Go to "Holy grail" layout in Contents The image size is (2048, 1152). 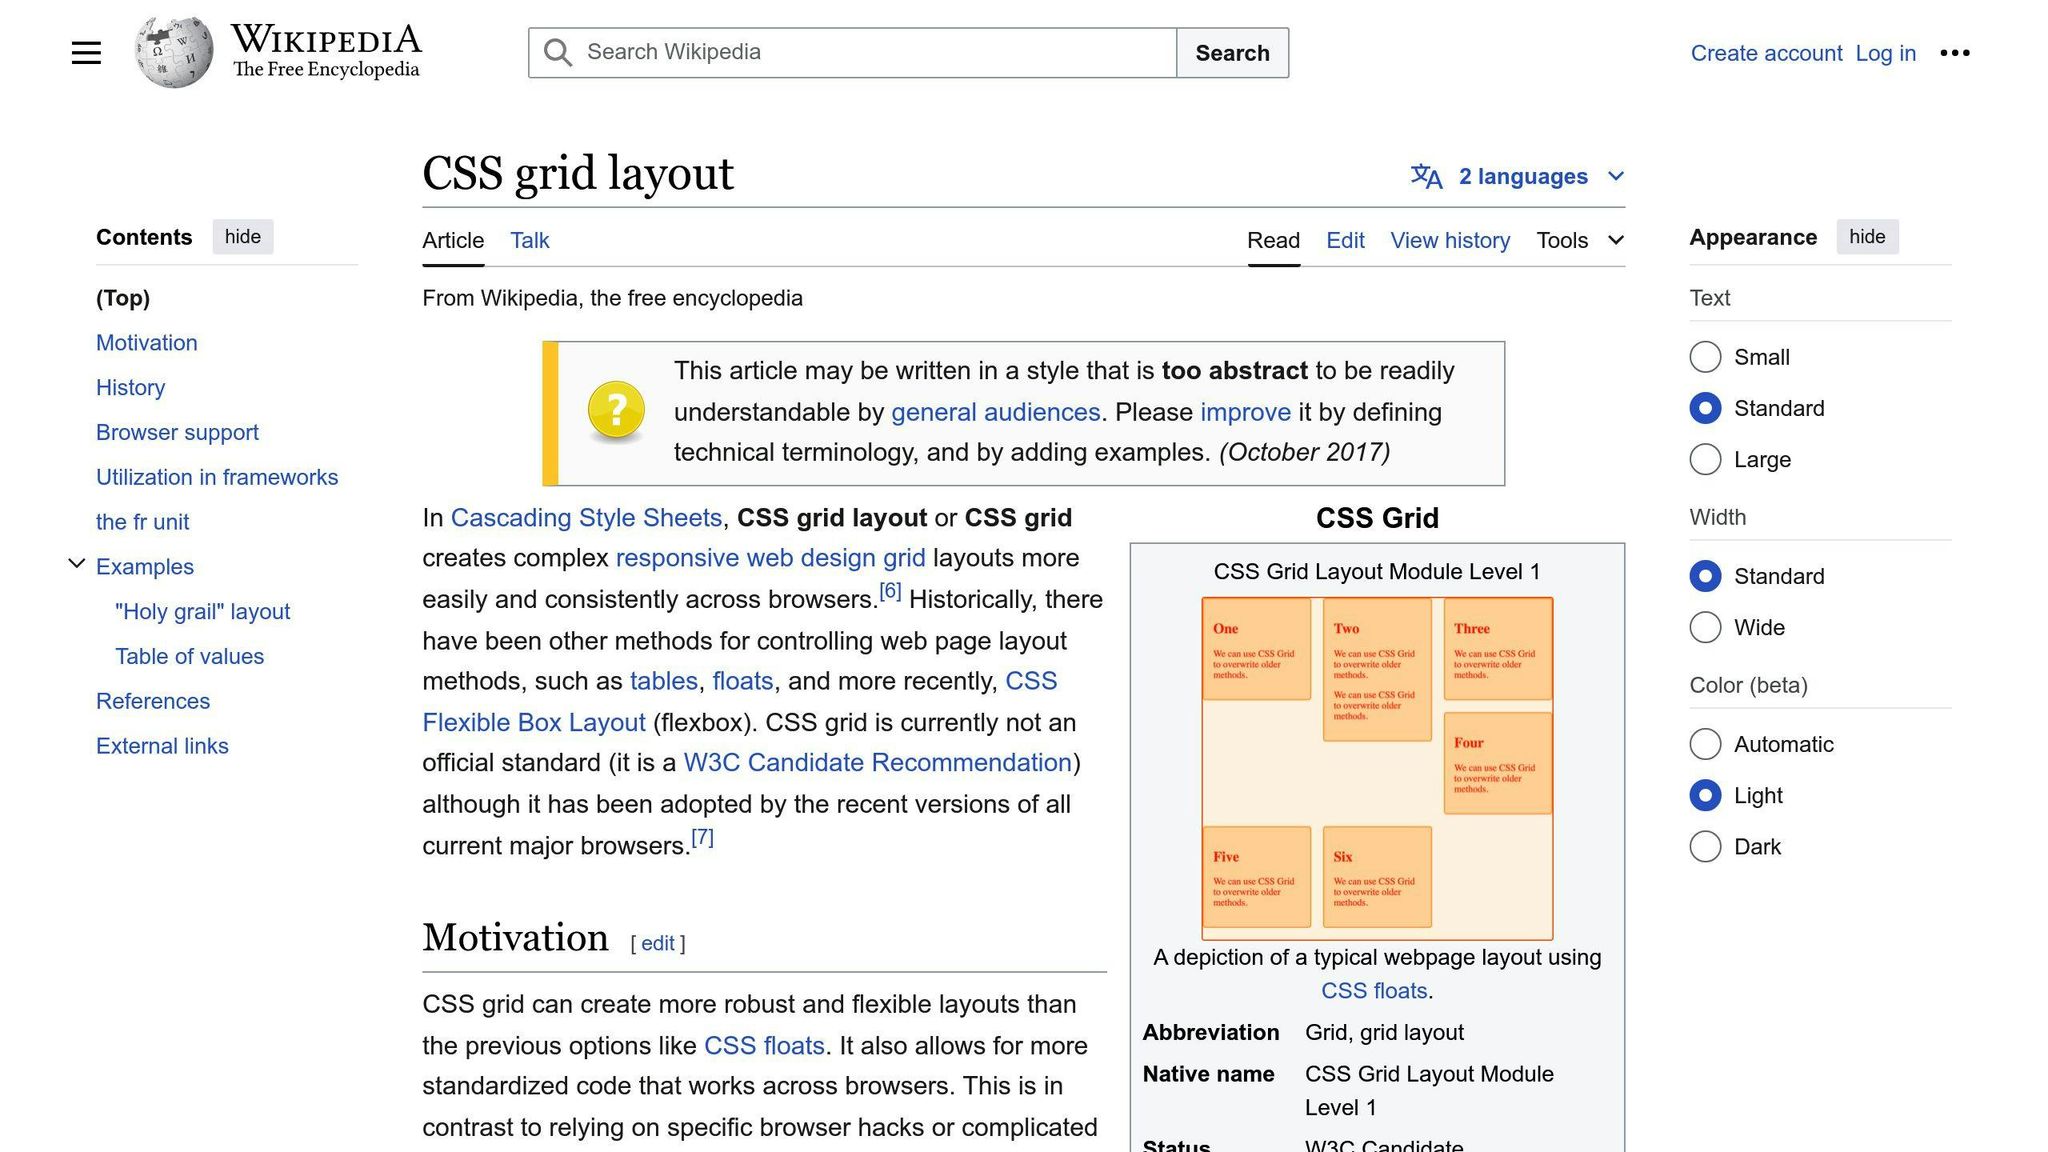point(202,612)
